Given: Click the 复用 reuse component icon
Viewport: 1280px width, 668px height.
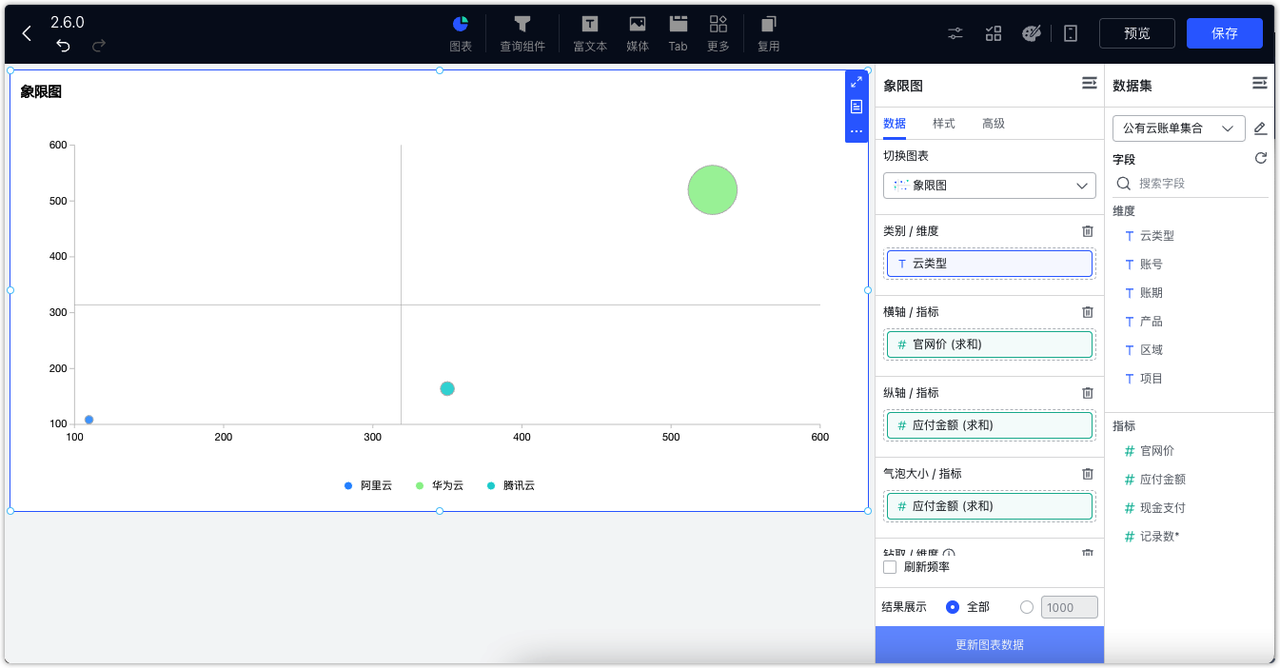Looking at the screenshot, I should tap(767, 32).
